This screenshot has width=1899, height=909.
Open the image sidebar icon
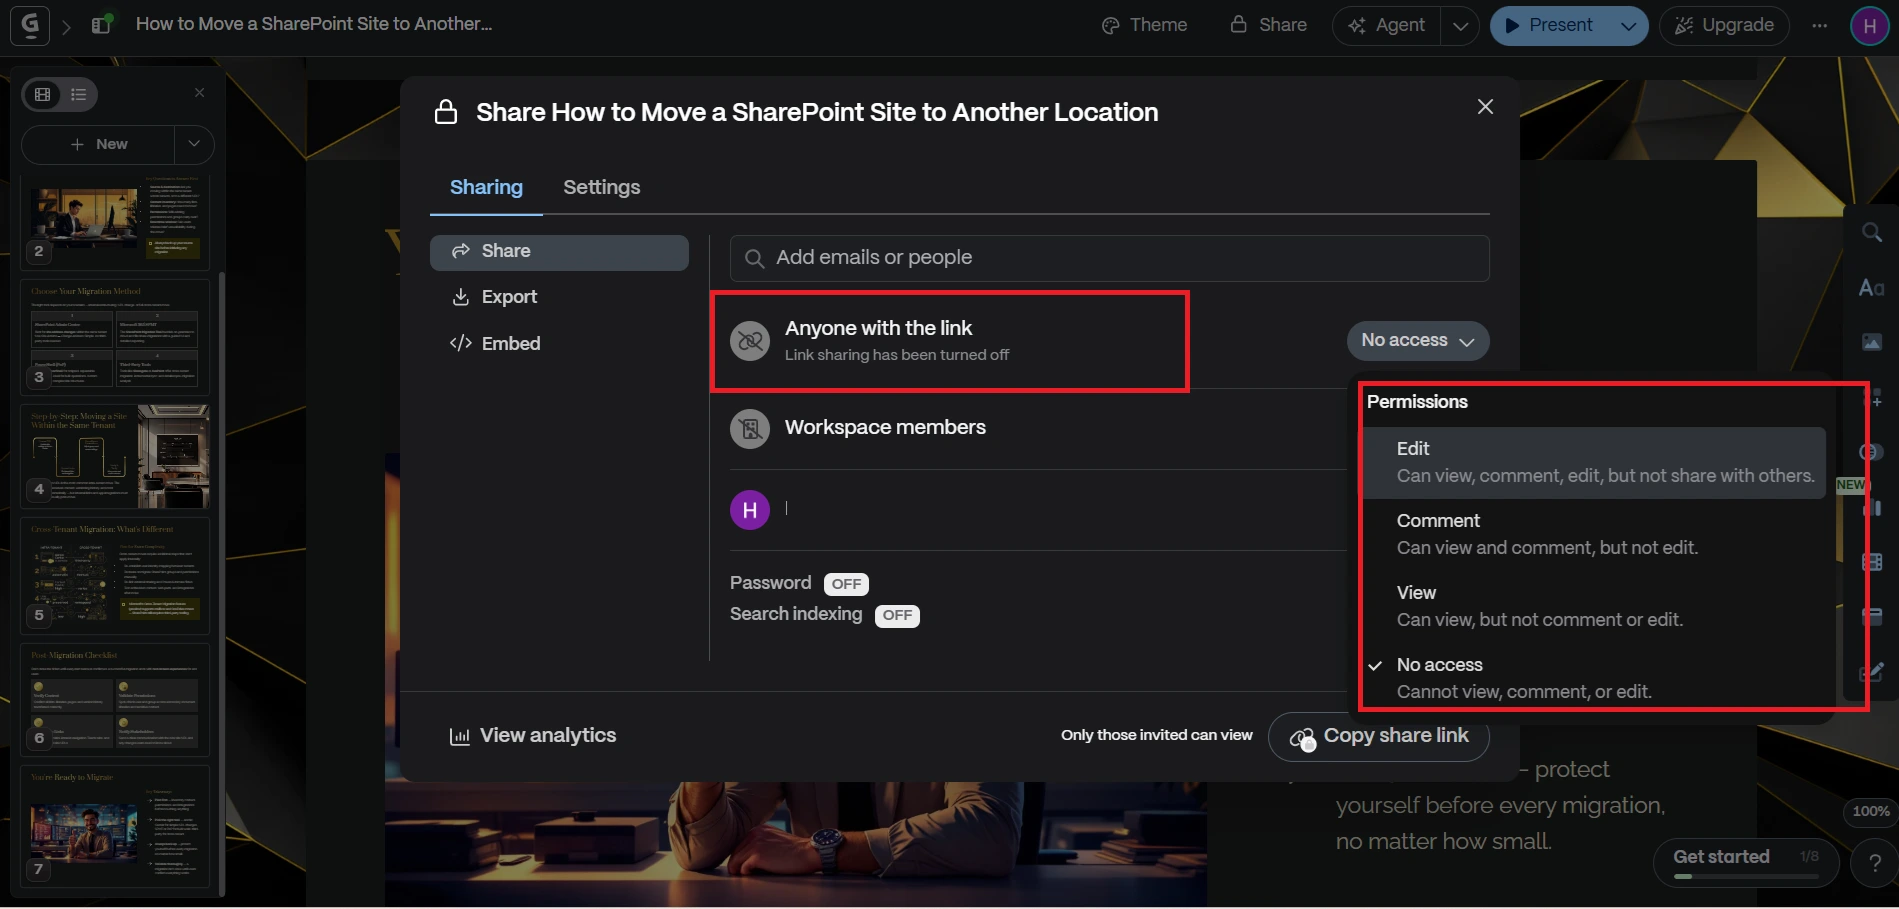click(1872, 342)
